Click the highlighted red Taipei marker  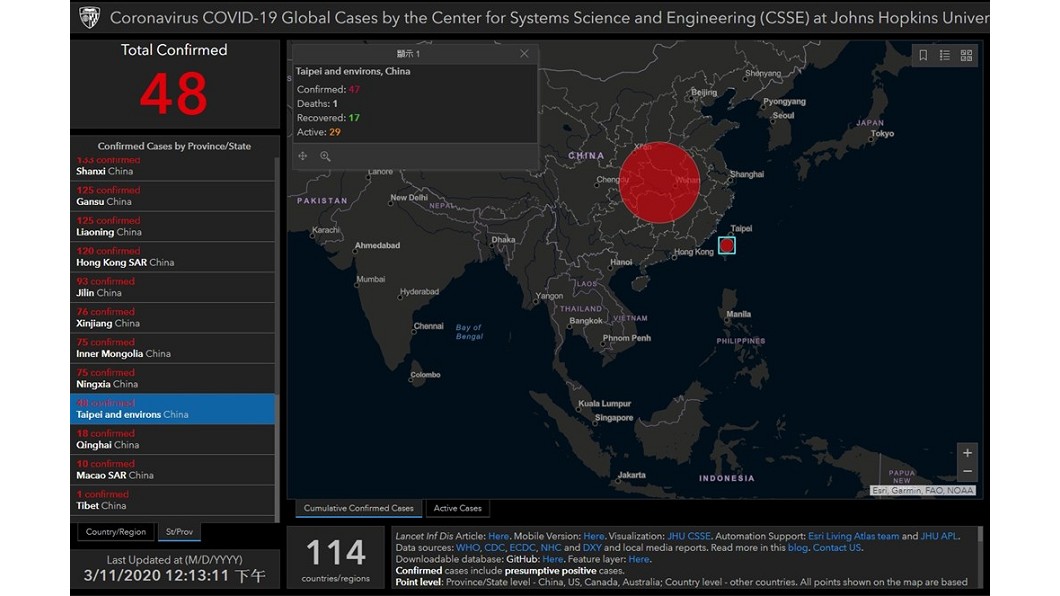(727, 245)
